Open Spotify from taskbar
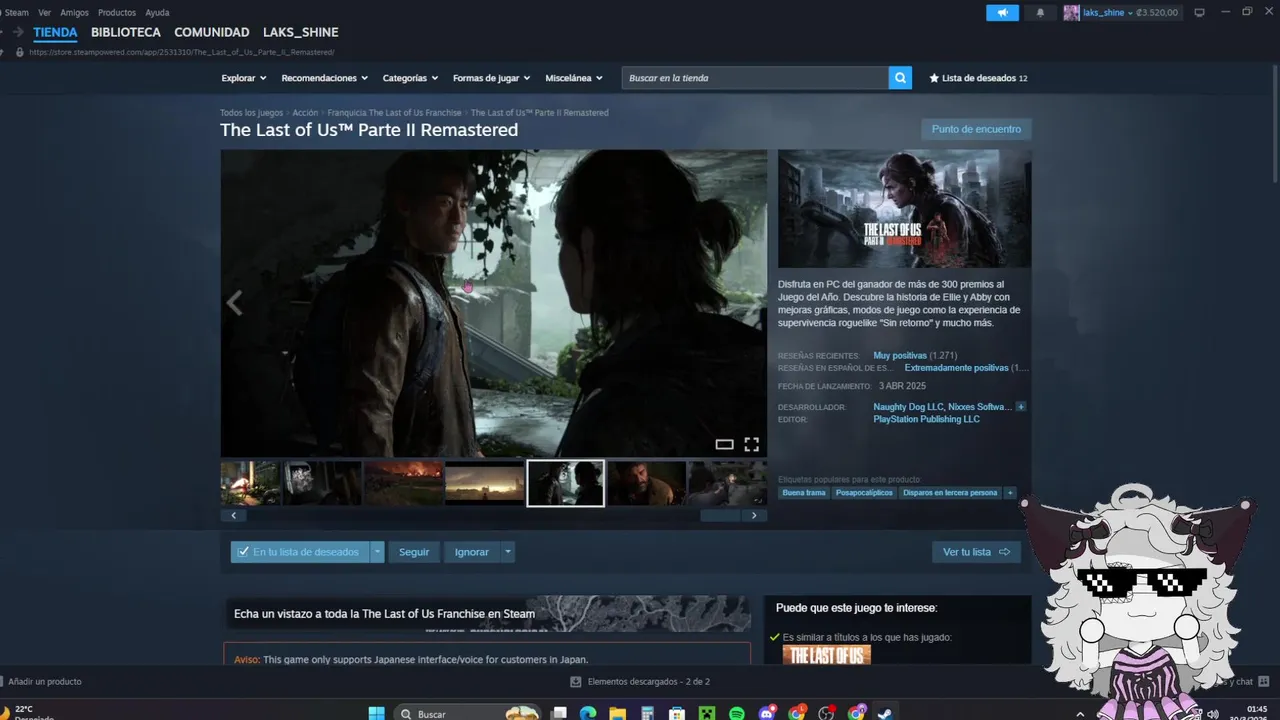The width and height of the screenshot is (1280, 720). (737, 713)
